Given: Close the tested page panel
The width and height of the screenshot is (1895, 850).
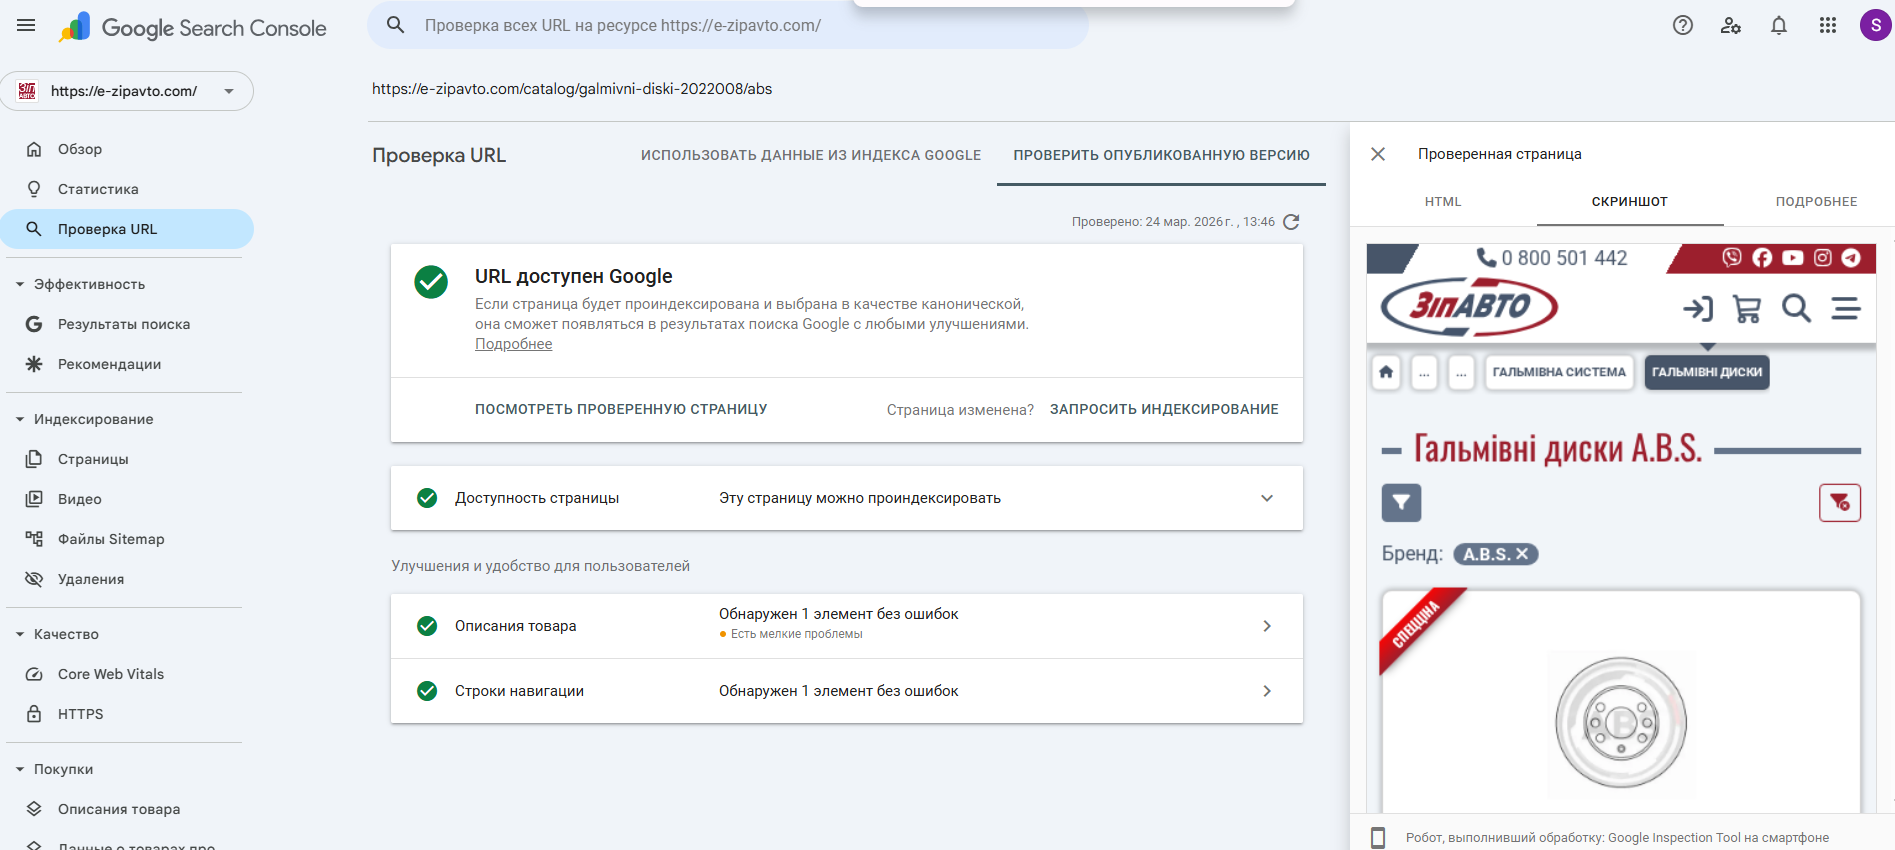Looking at the screenshot, I should [1378, 154].
